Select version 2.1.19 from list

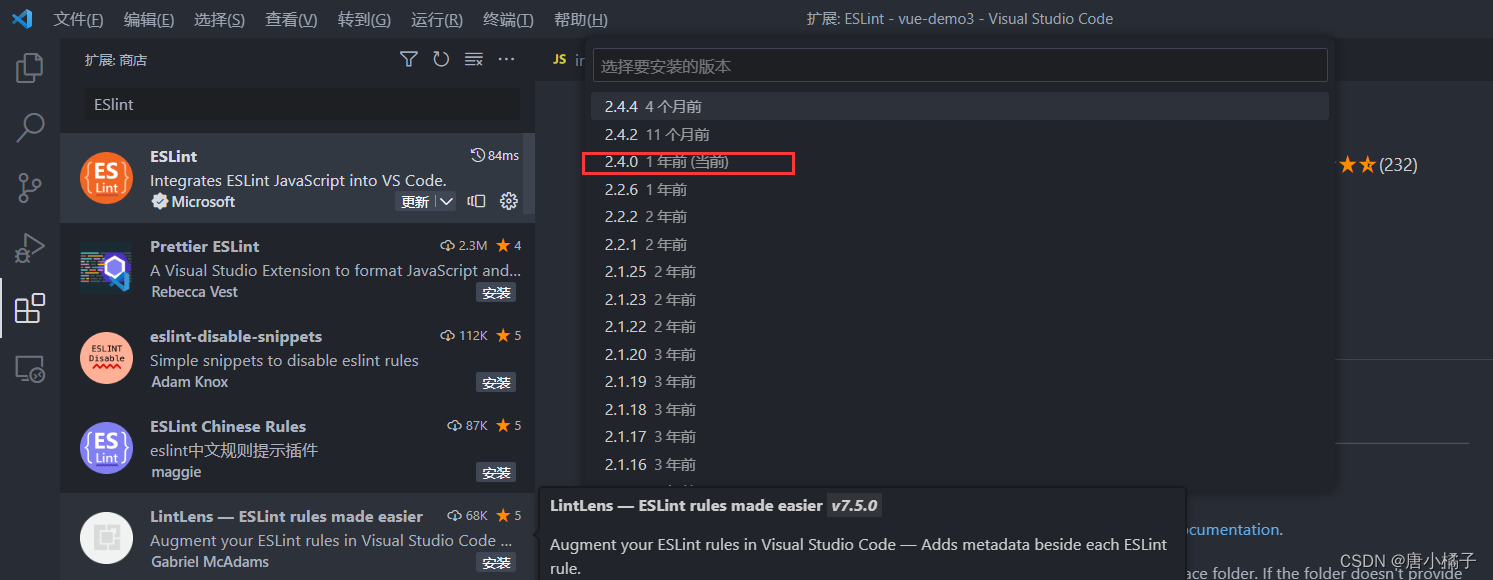pyautogui.click(x=960, y=381)
